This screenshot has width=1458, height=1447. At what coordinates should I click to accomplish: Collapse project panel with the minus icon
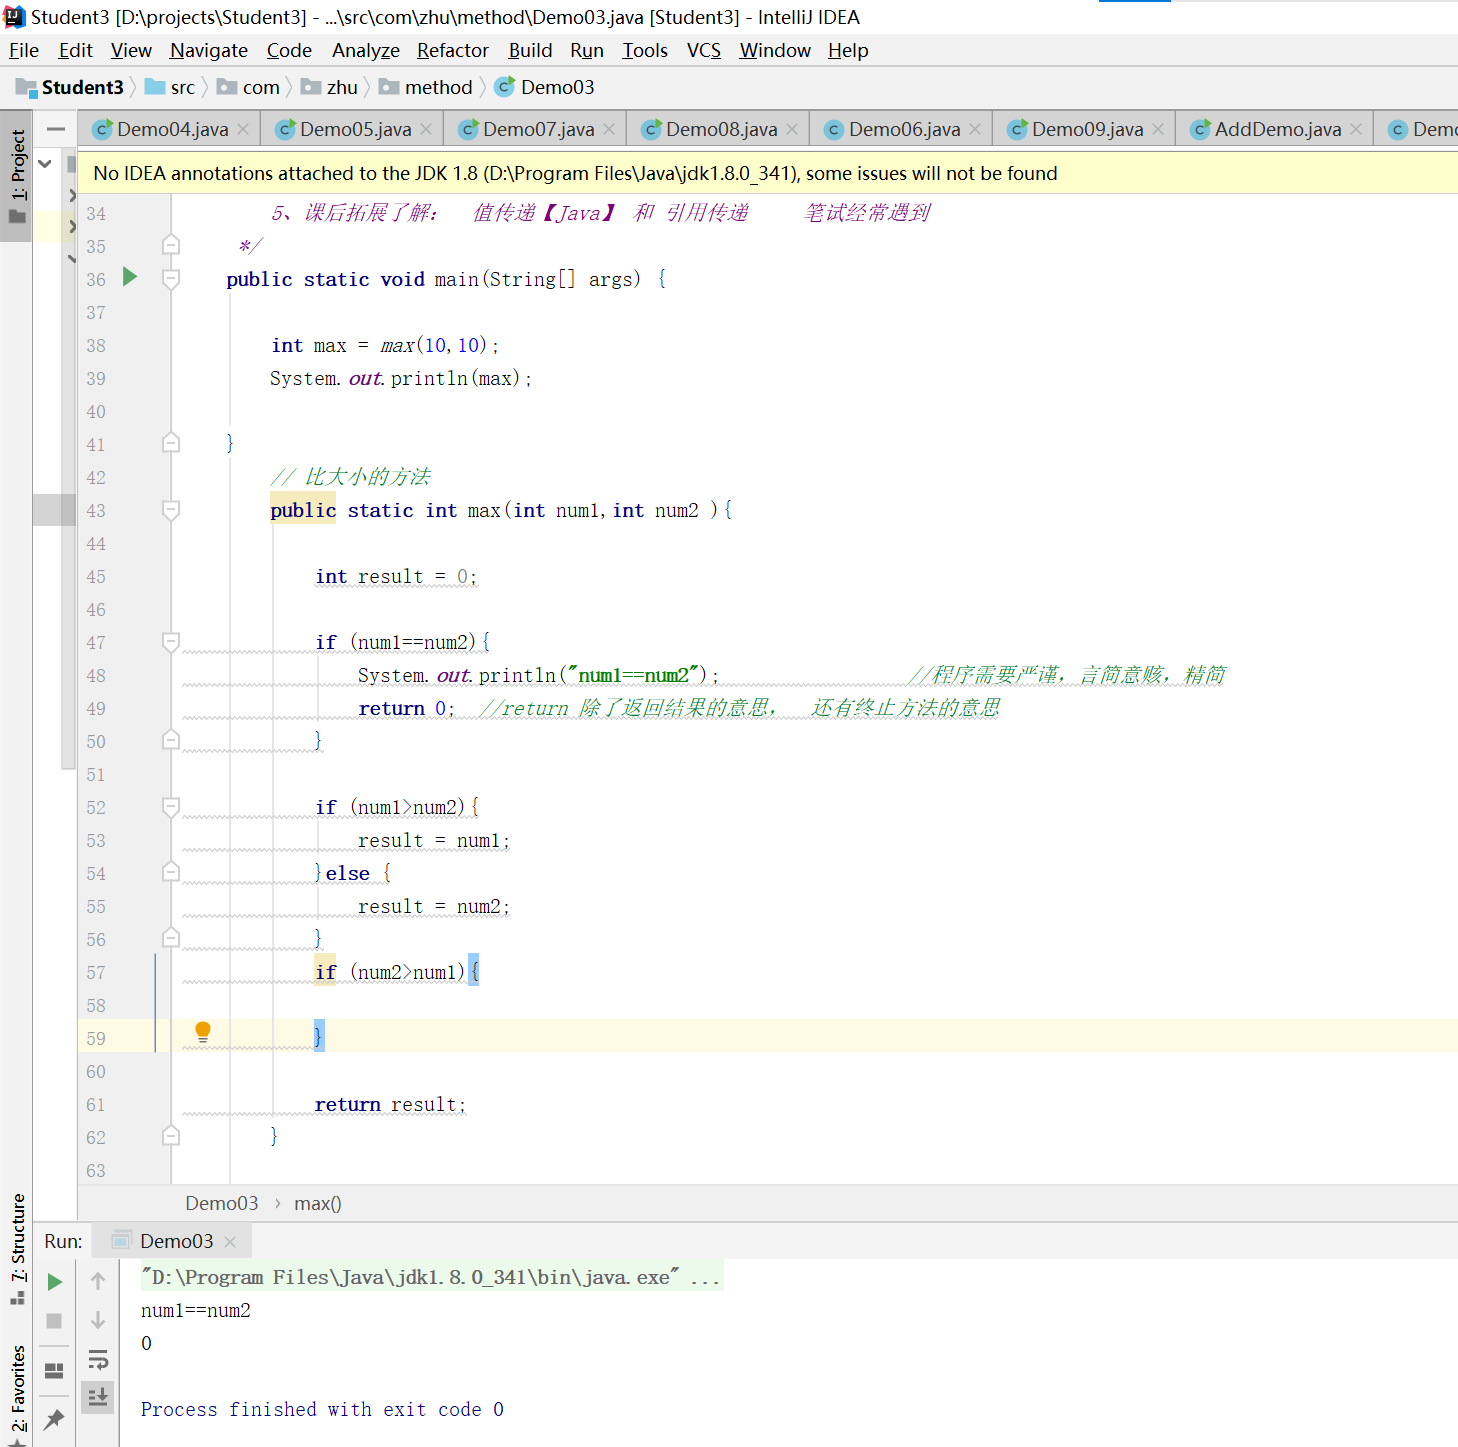pos(56,129)
